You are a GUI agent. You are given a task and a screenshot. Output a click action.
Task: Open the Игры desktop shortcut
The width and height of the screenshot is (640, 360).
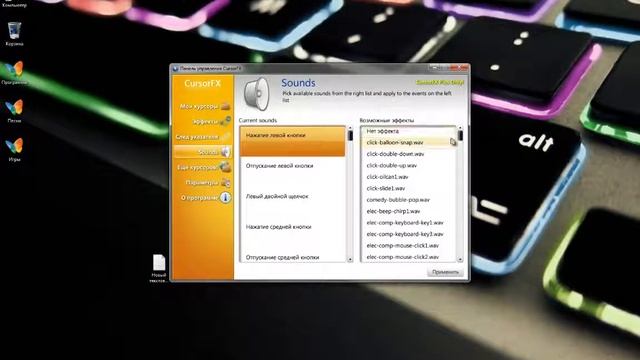point(14,150)
